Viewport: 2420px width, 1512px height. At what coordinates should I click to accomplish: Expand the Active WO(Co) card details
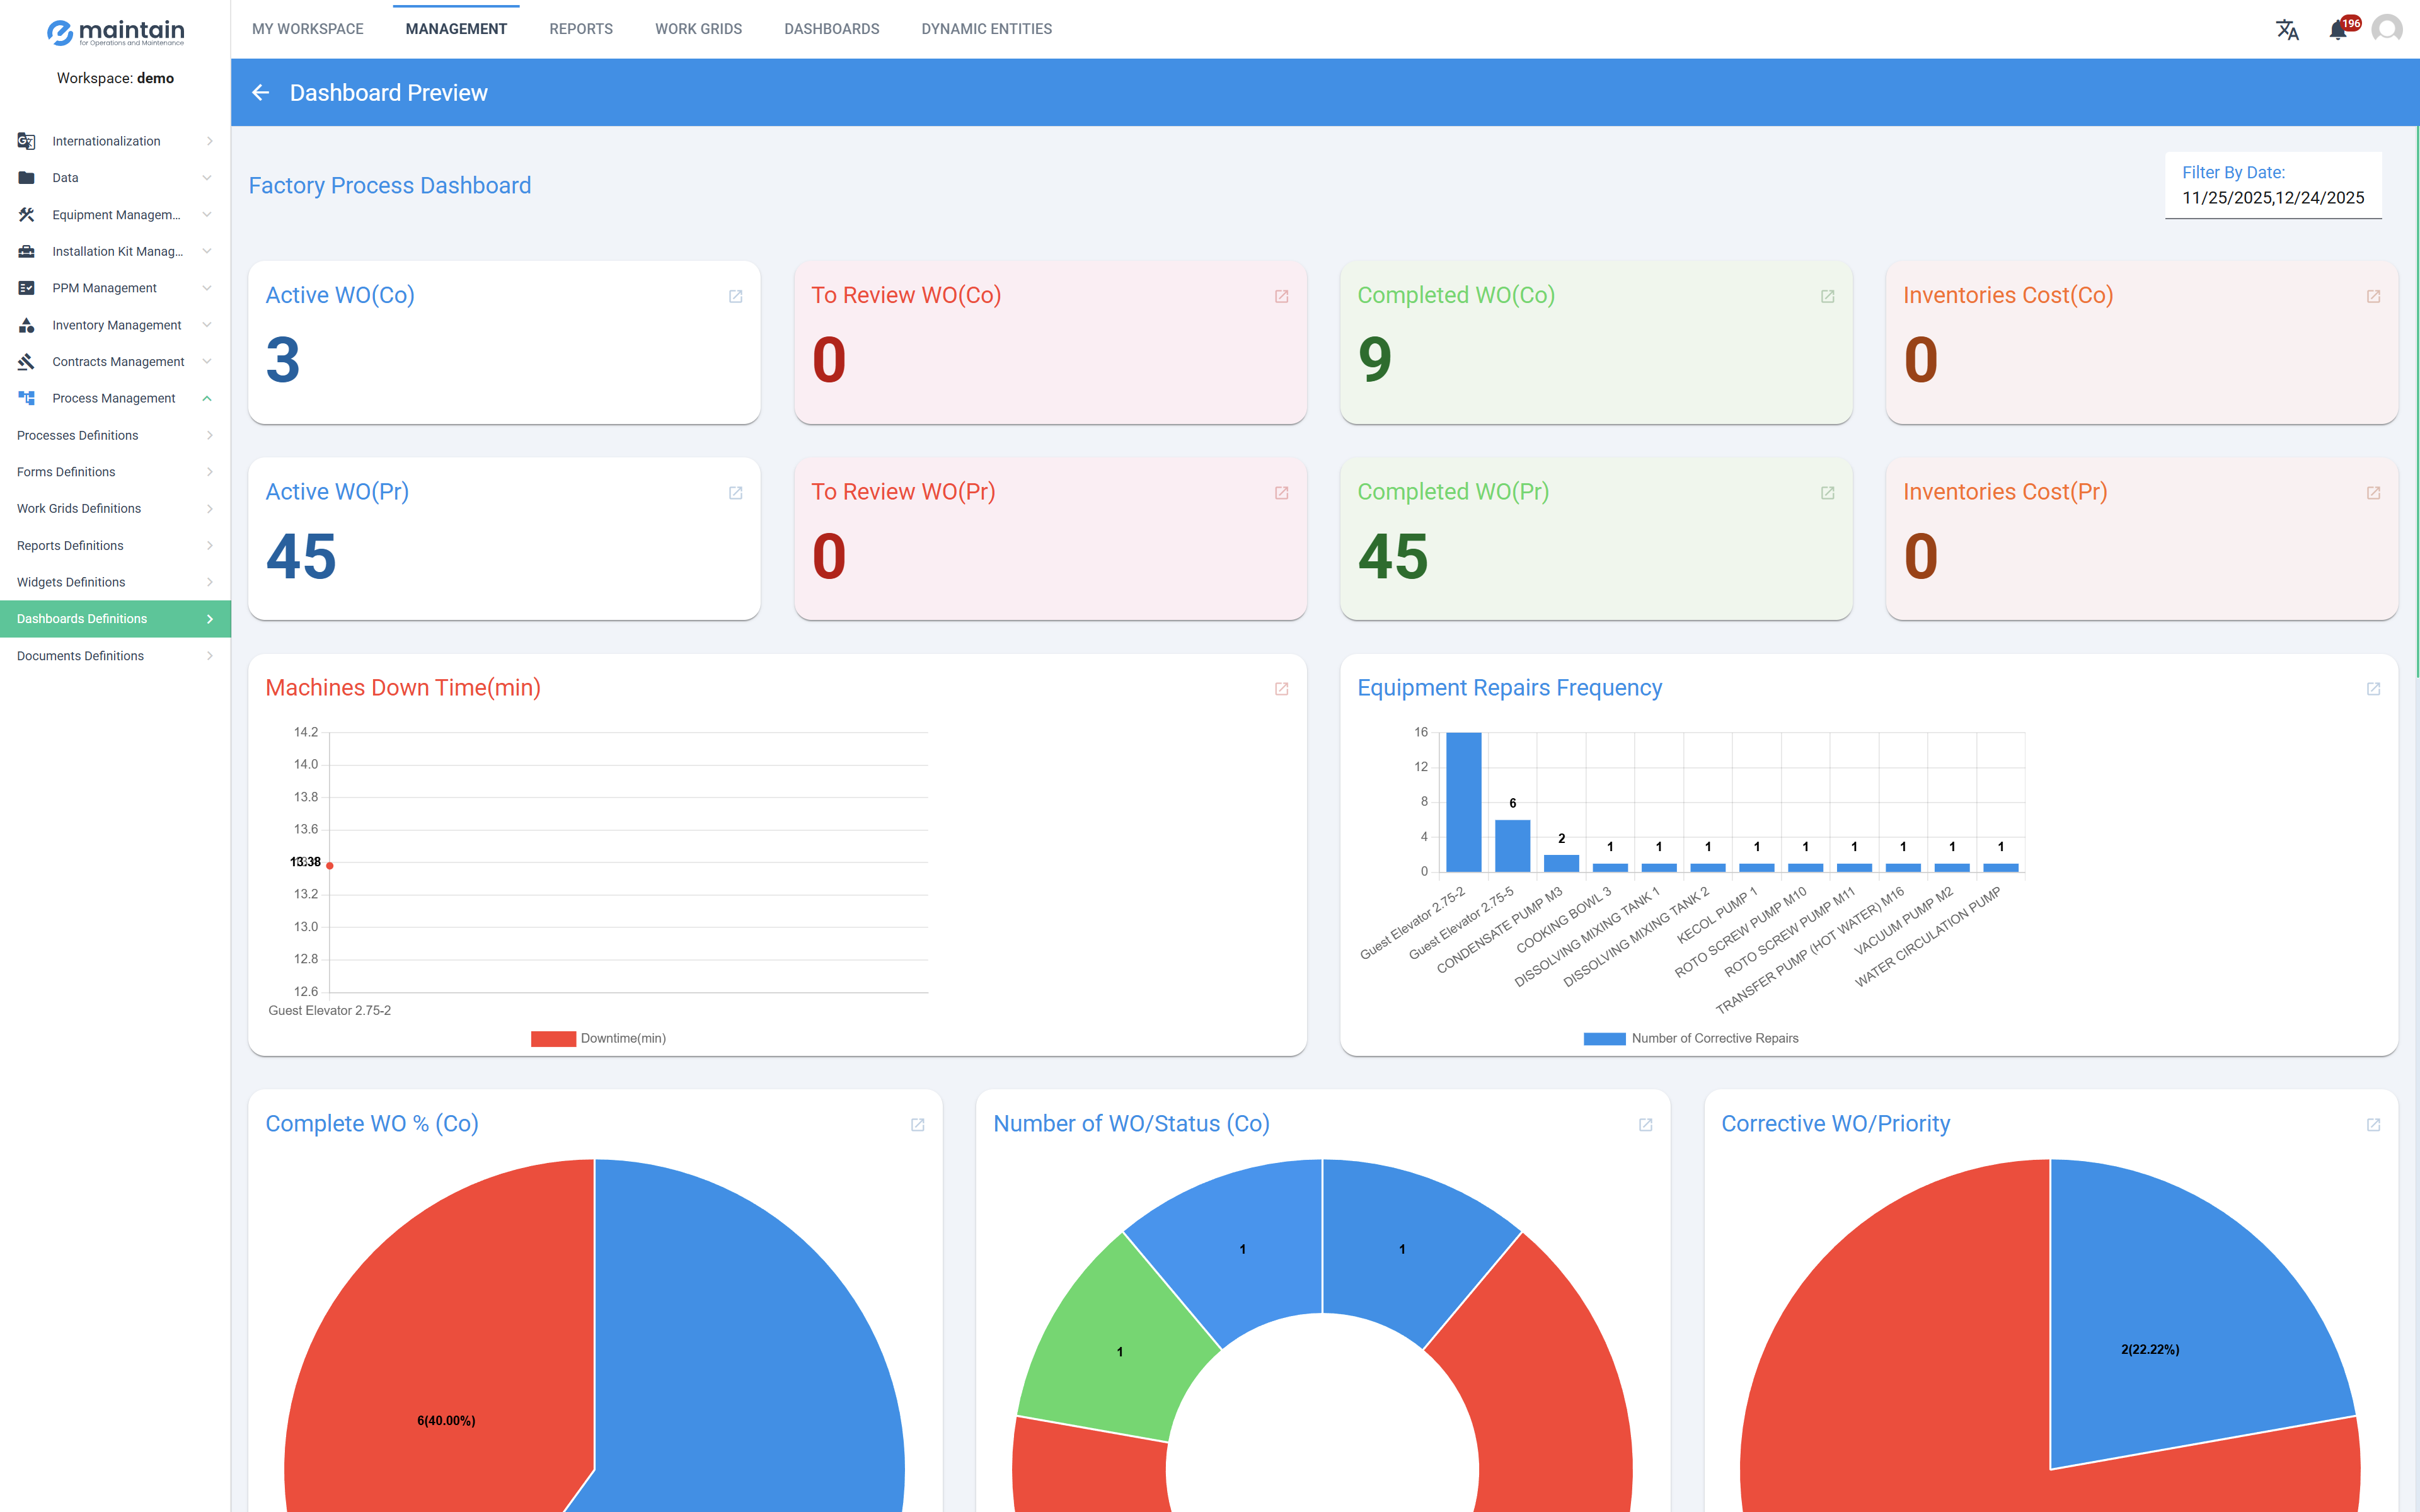click(736, 296)
